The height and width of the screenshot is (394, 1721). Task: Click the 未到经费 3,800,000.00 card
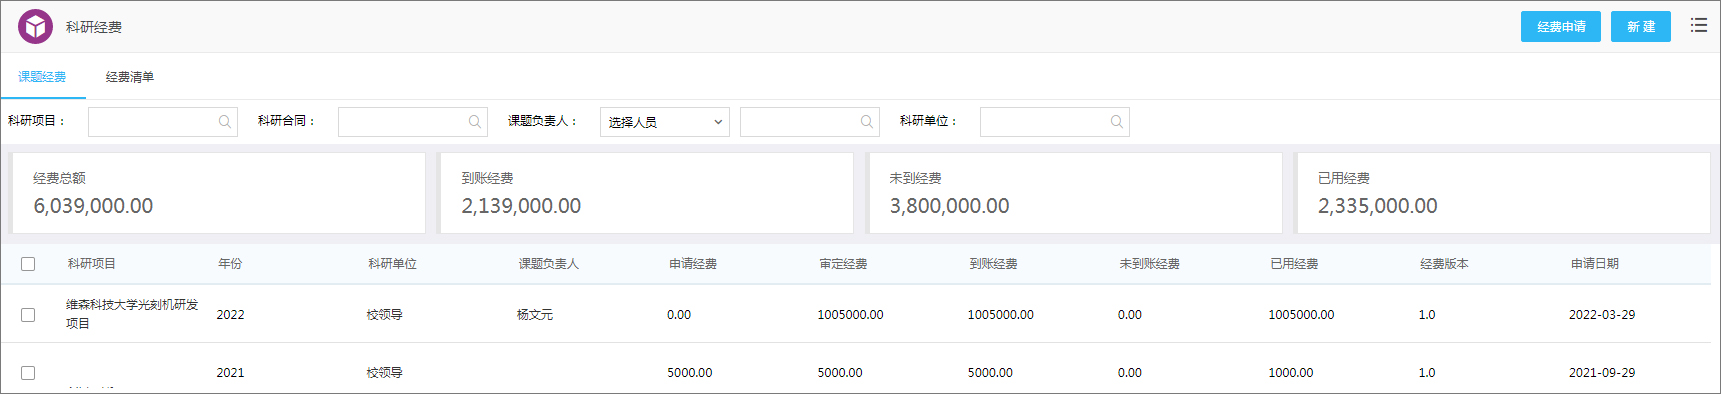tap(1075, 193)
